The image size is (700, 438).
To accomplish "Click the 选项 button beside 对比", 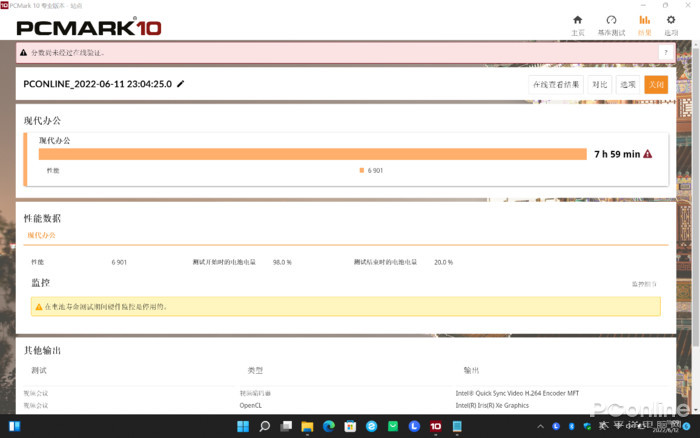I will click(628, 84).
